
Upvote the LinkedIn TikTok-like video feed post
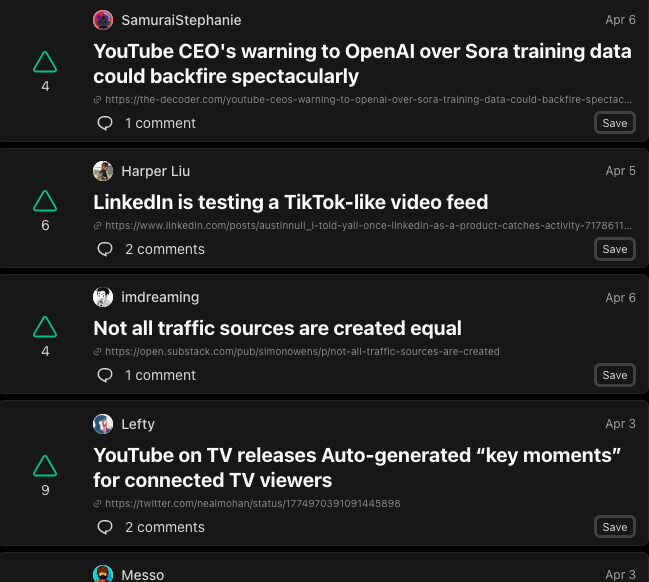pyautogui.click(x=45, y=201)
